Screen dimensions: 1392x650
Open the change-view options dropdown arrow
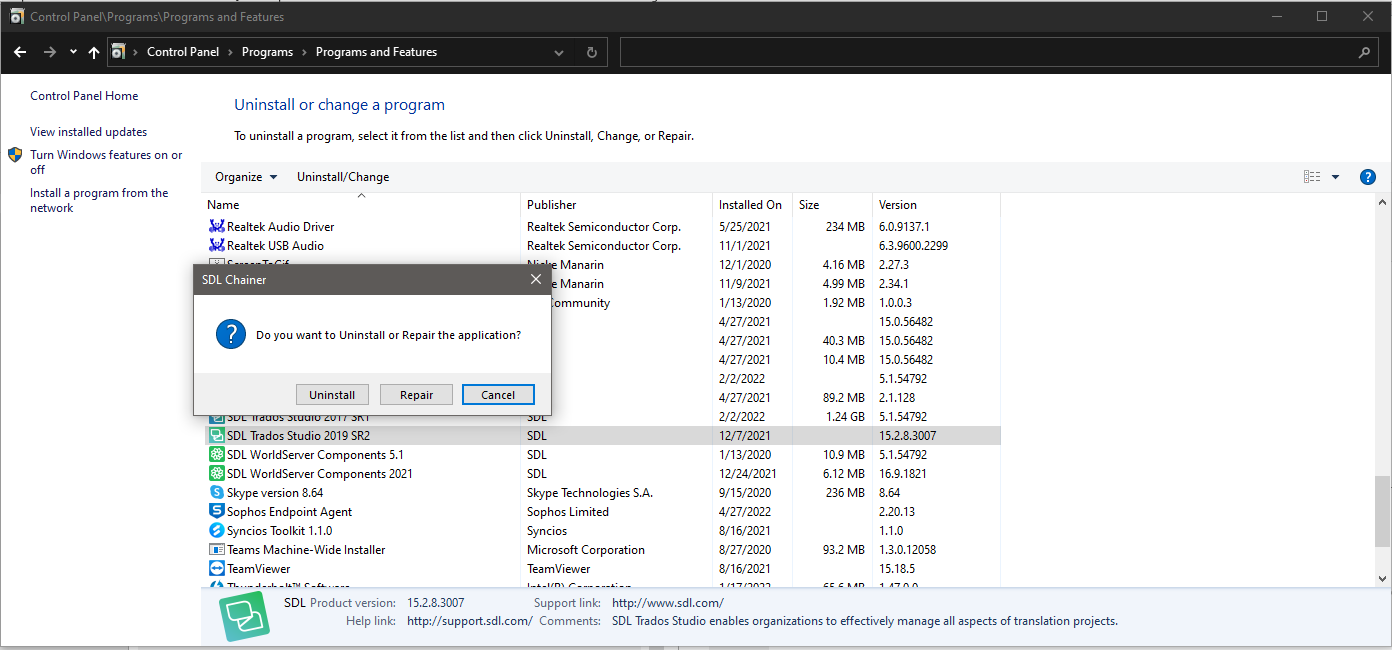pyautogui.click(x=1336, y=176)
